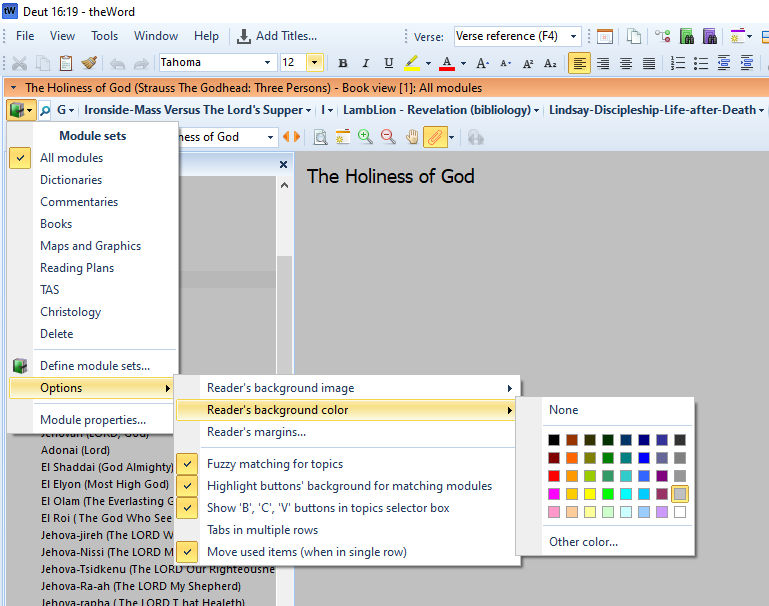Apply subscript formatting
The width and height of the screenshot is (769, 606).
click(x=550, y=63)
